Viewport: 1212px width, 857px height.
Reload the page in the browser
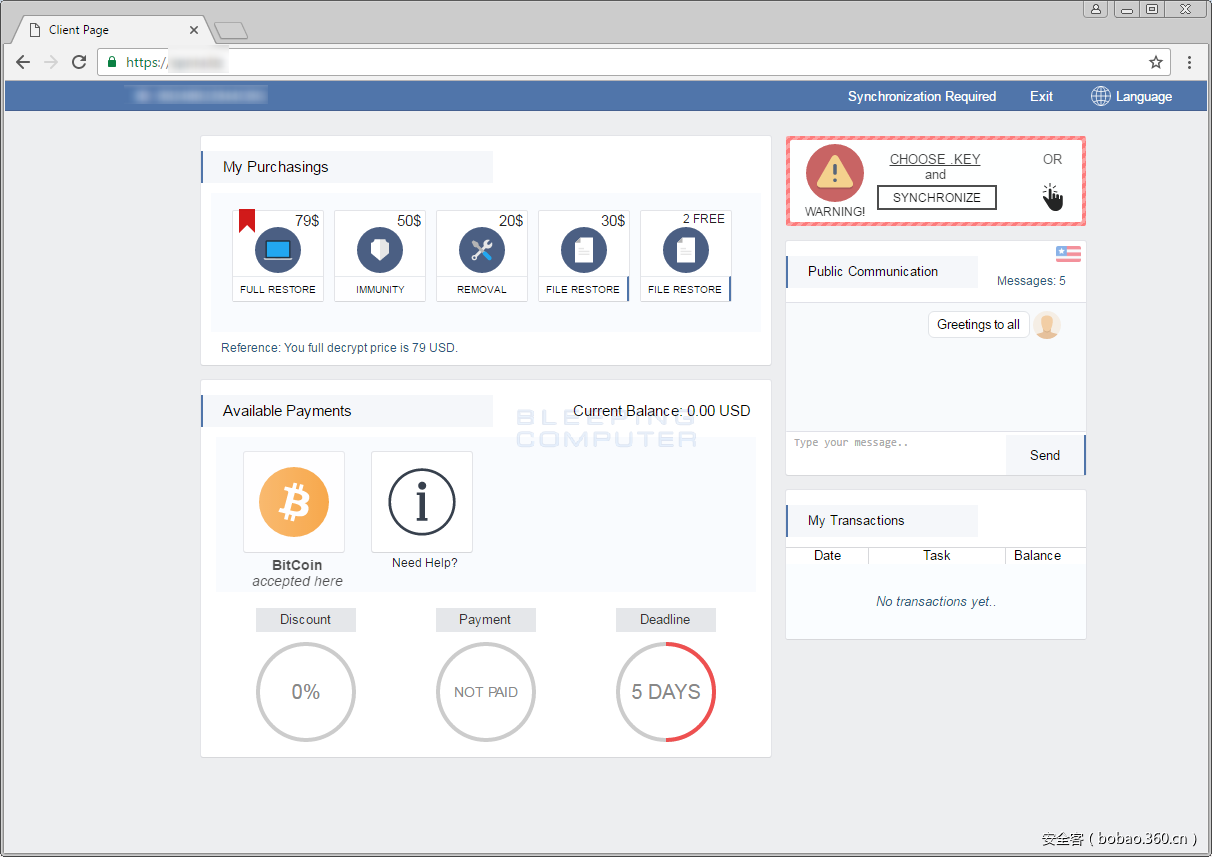tap(79, 62)
